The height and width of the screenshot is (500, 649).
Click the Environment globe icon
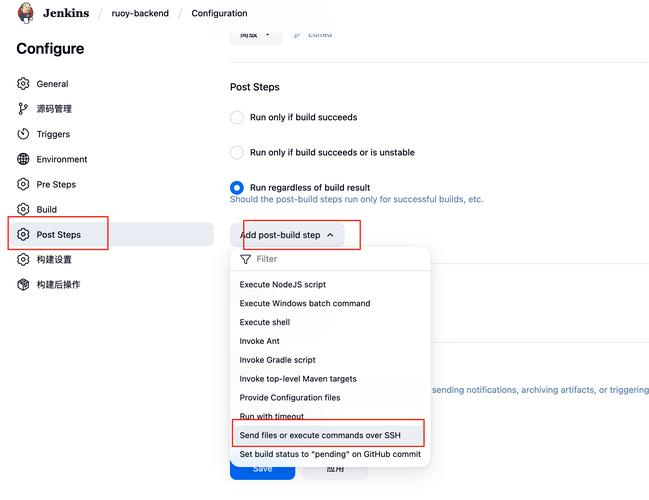click(23, 159)
